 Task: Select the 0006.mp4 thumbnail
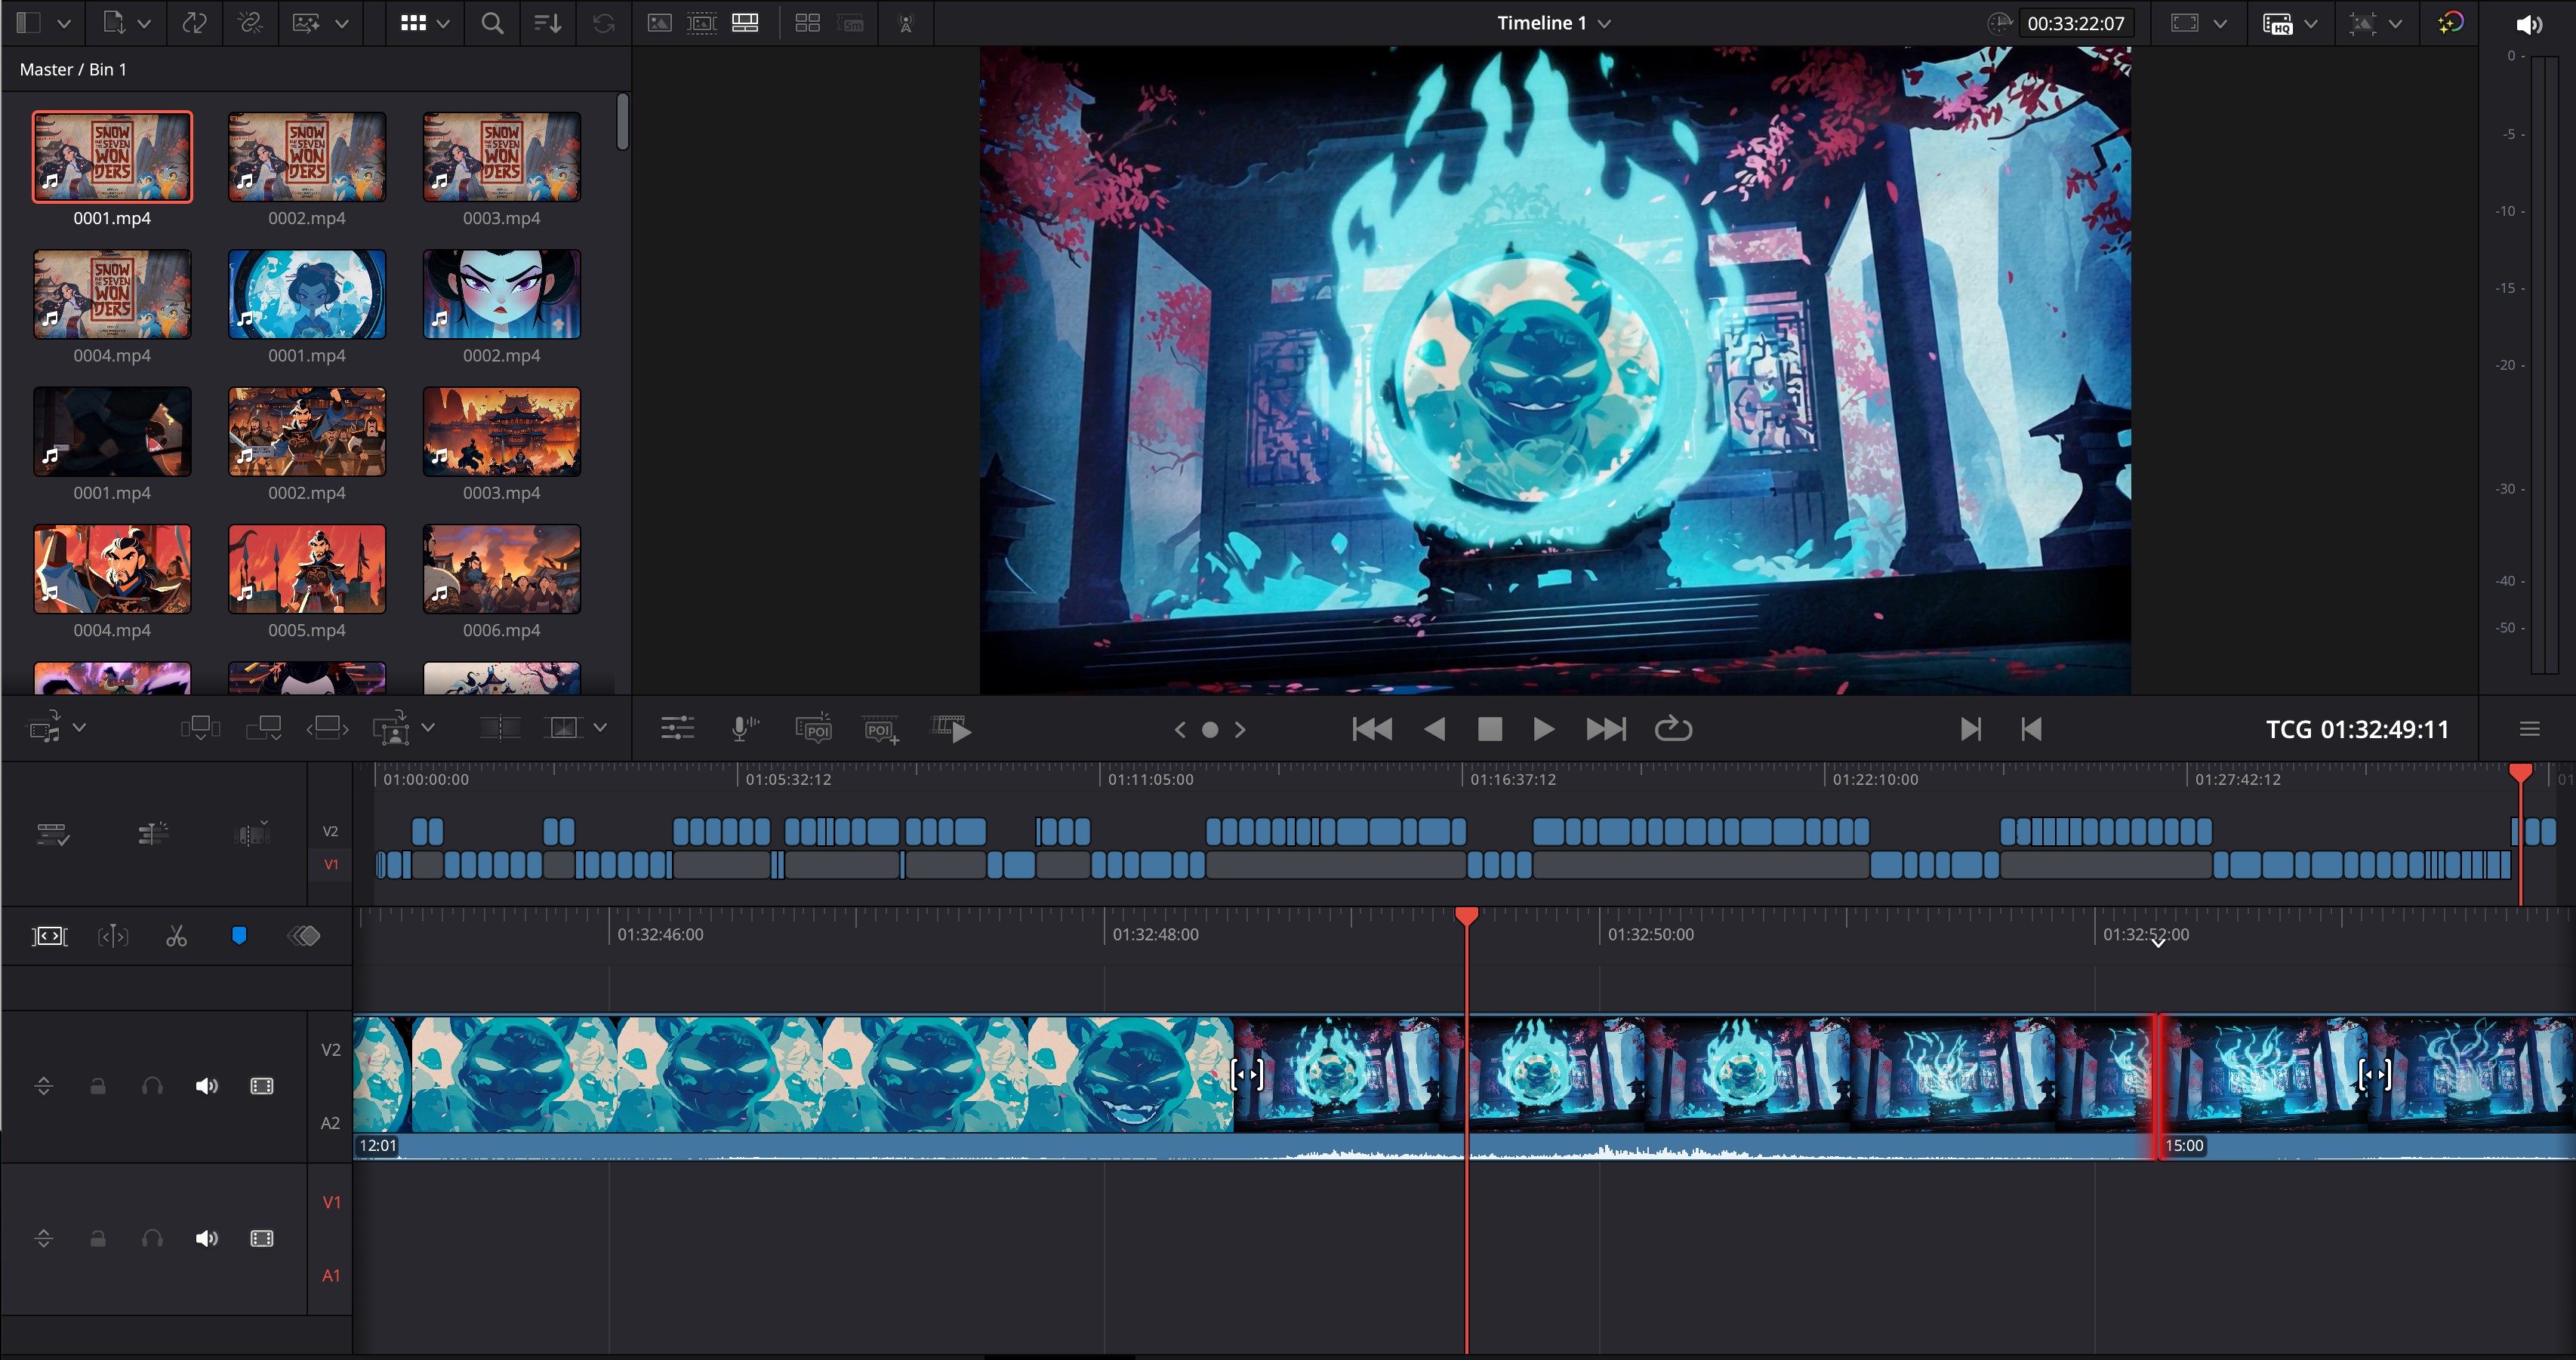coord(502,569)
